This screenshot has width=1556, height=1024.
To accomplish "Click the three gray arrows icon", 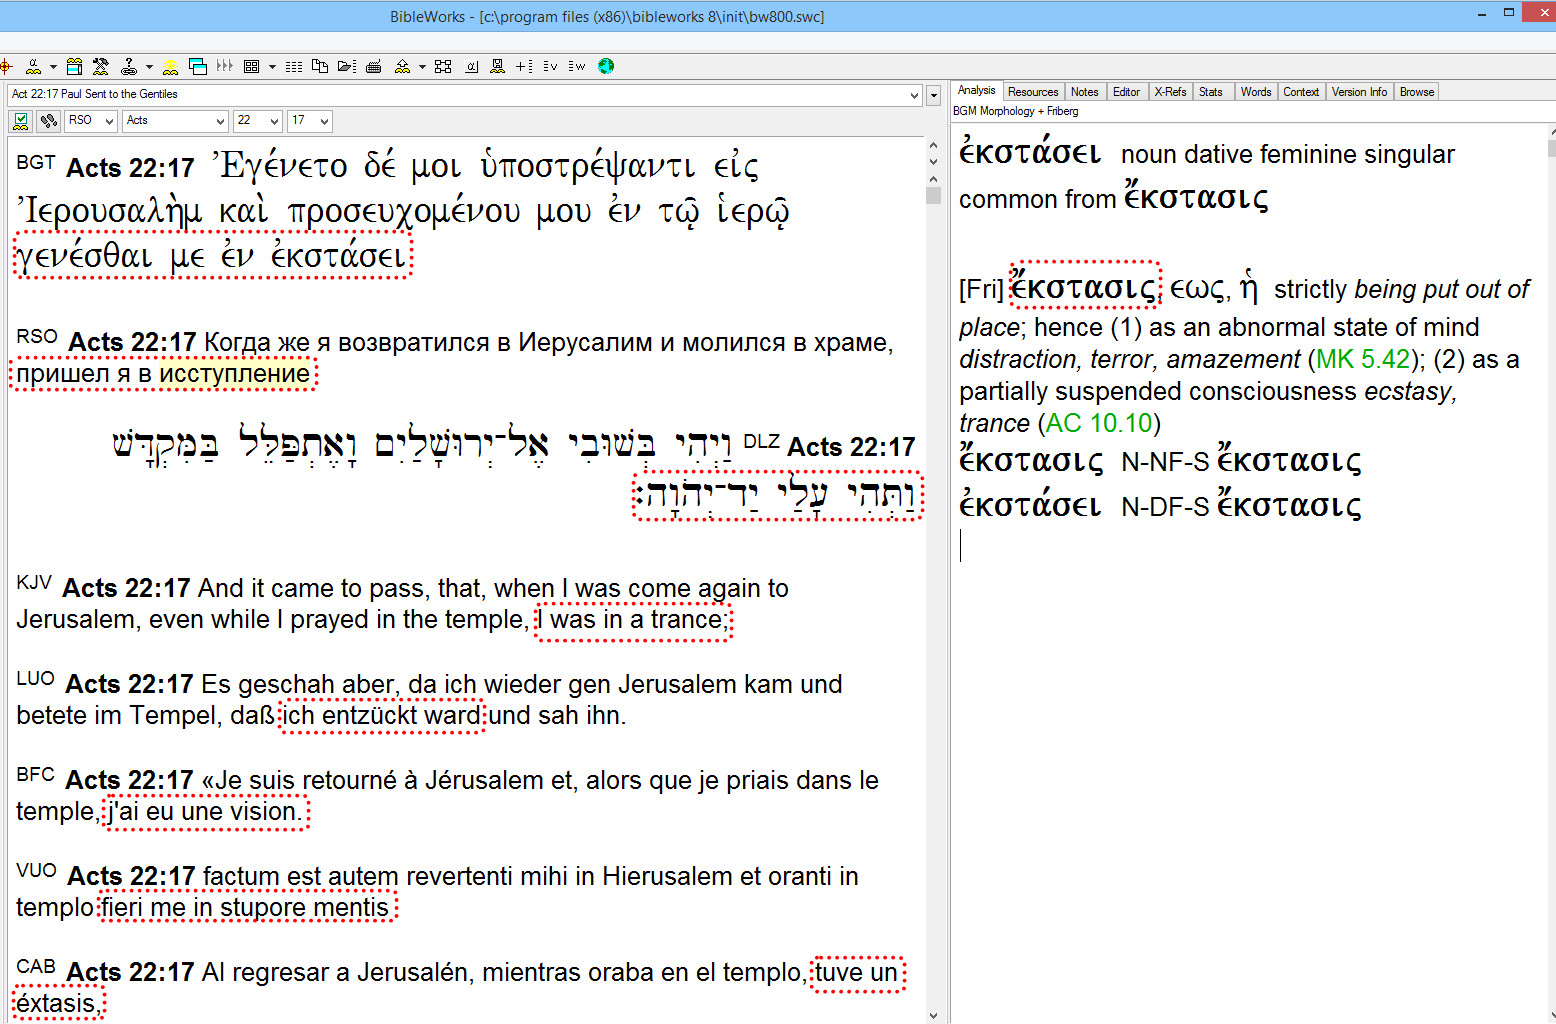I will tap(225, 66).
